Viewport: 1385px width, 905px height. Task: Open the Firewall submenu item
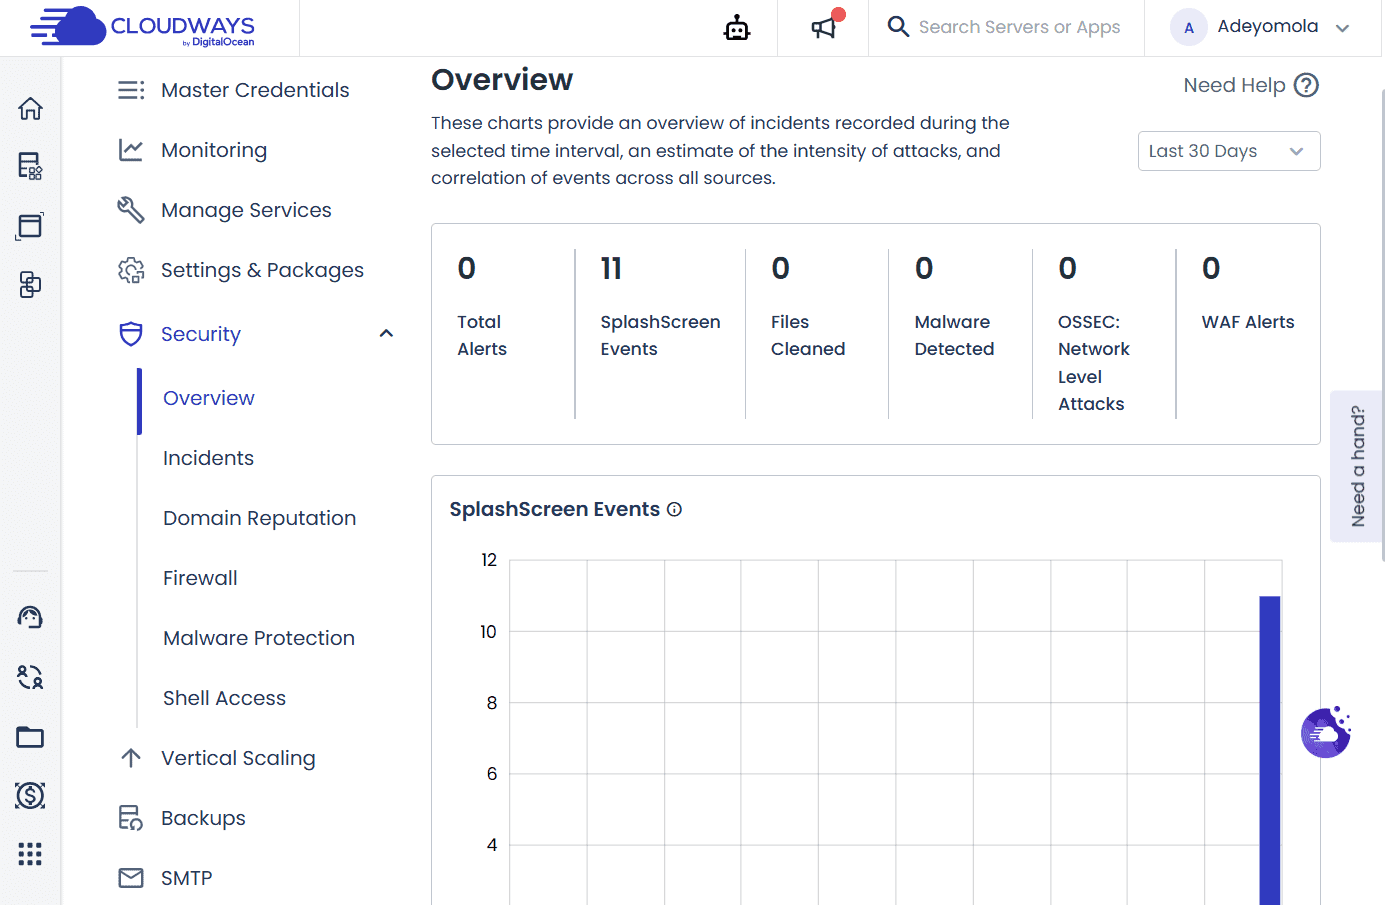click(x=200, y=578)
